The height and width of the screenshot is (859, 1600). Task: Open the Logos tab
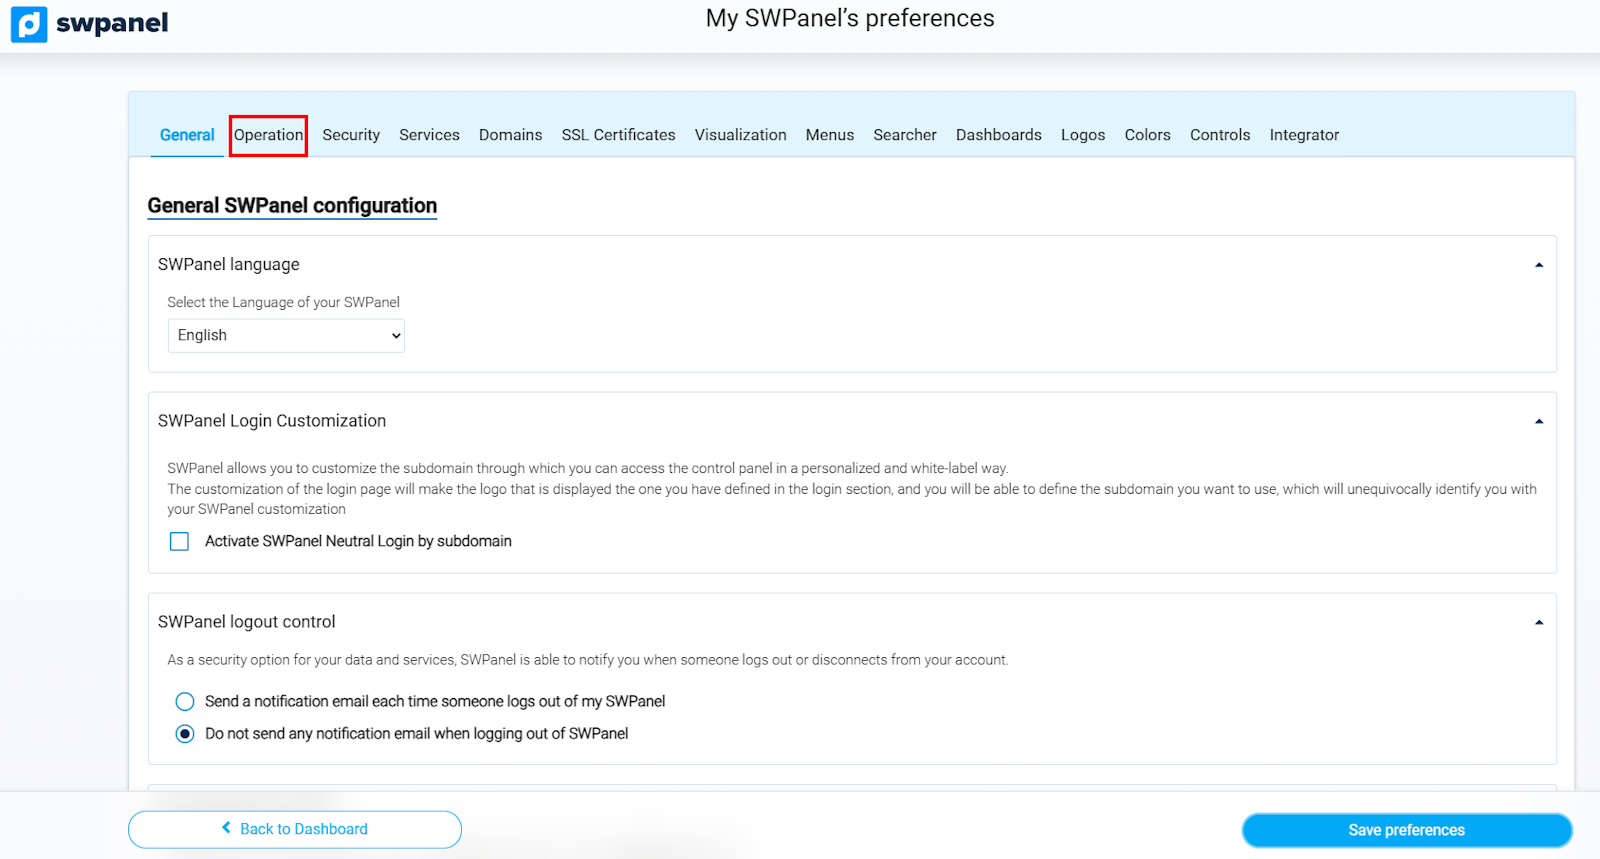pos(1083,135)
